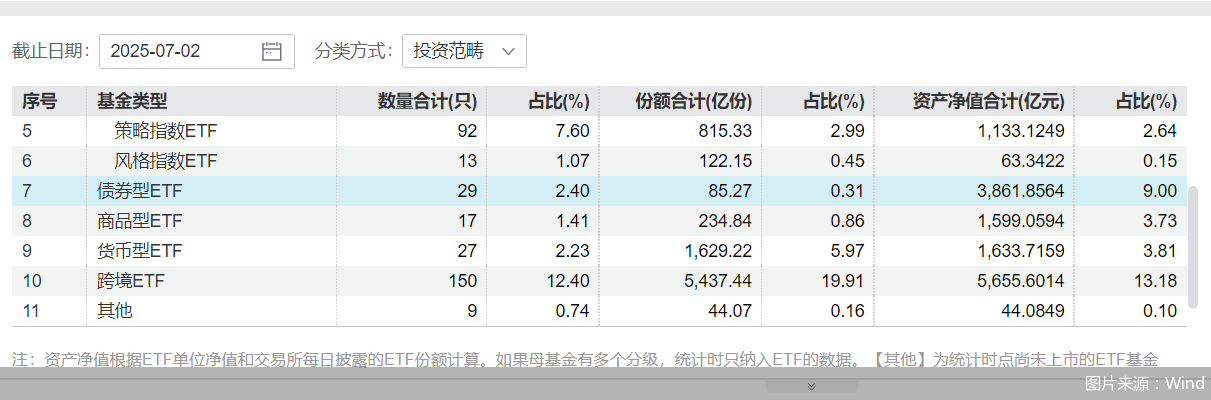Select the 商品型ETF row
This screenshot has height=400, width=1211.
[139, 221]
